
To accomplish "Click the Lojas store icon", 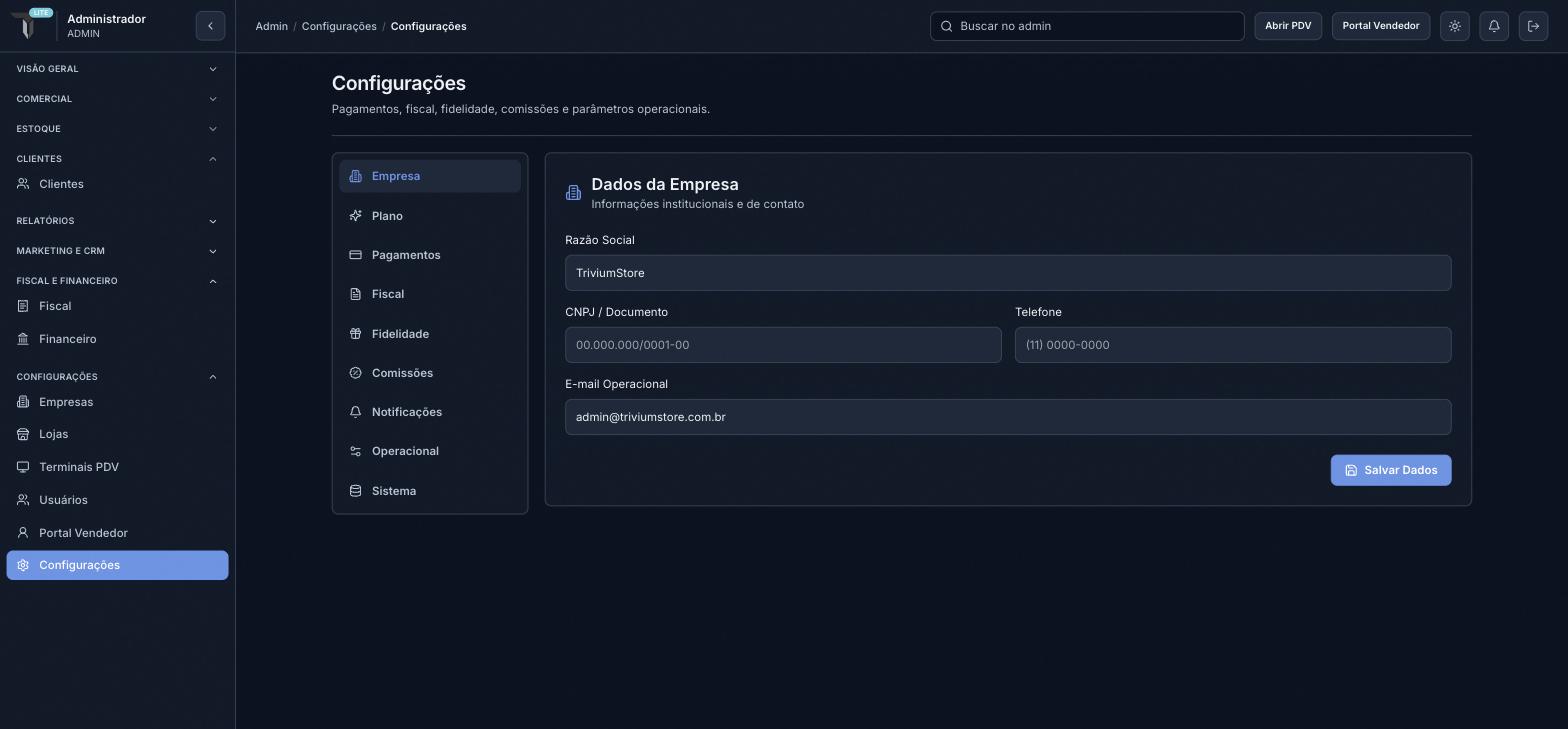I will click(23, 434).
